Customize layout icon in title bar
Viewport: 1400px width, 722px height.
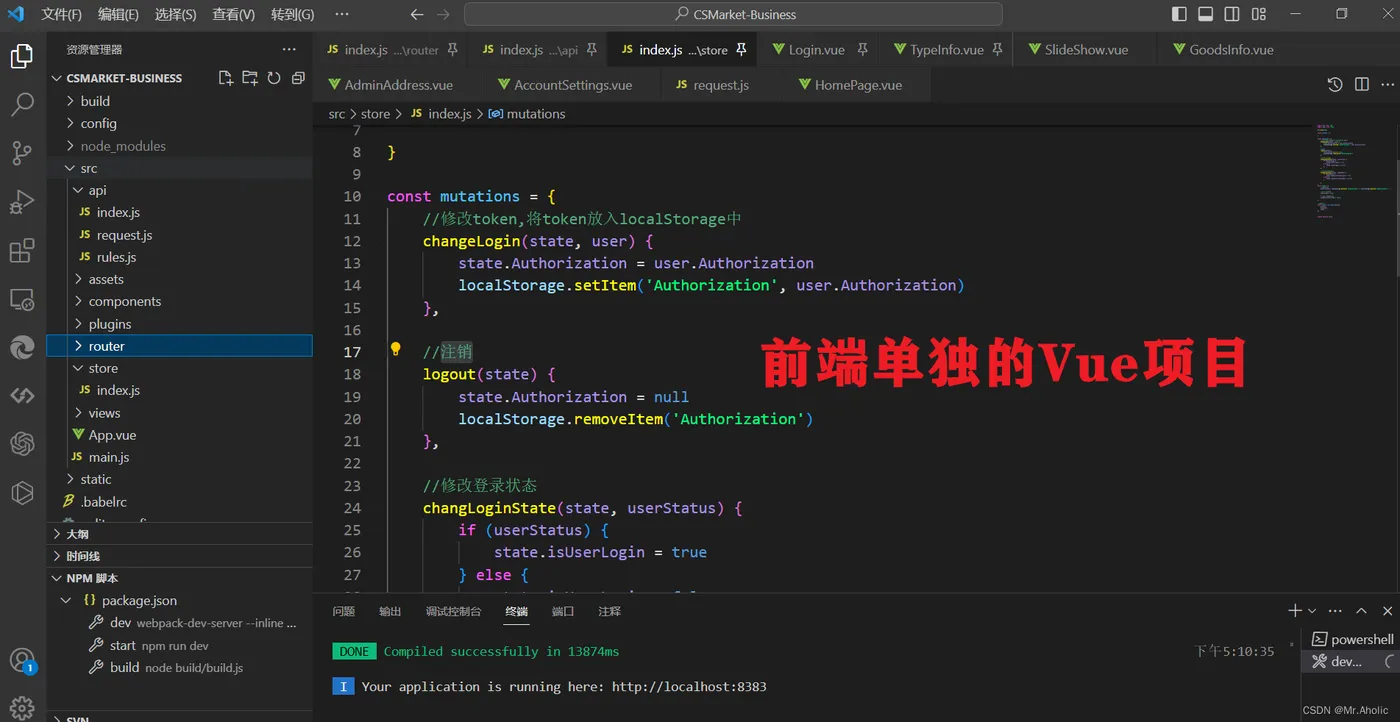tap(1259, 14)
